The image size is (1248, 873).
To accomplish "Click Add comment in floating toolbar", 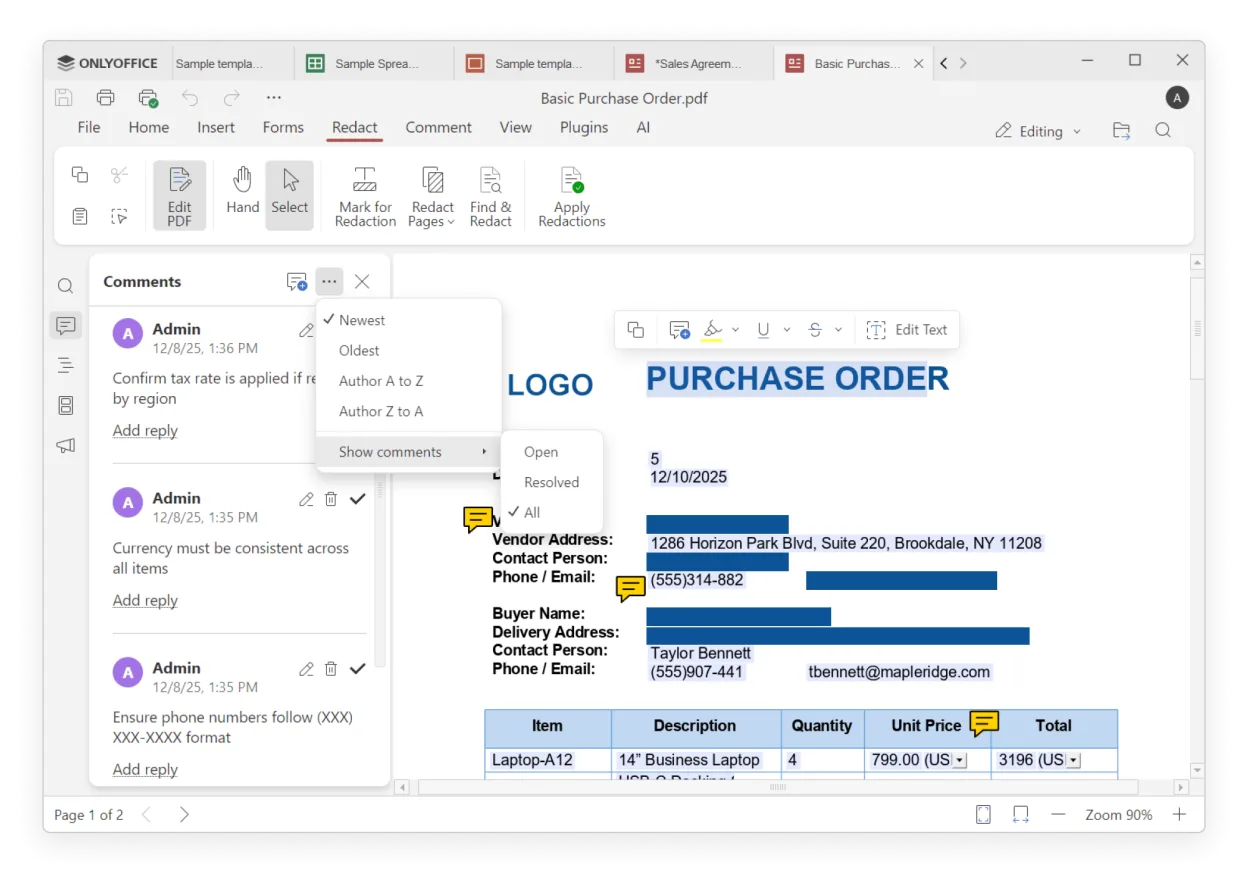I will (x=680, y=330).
